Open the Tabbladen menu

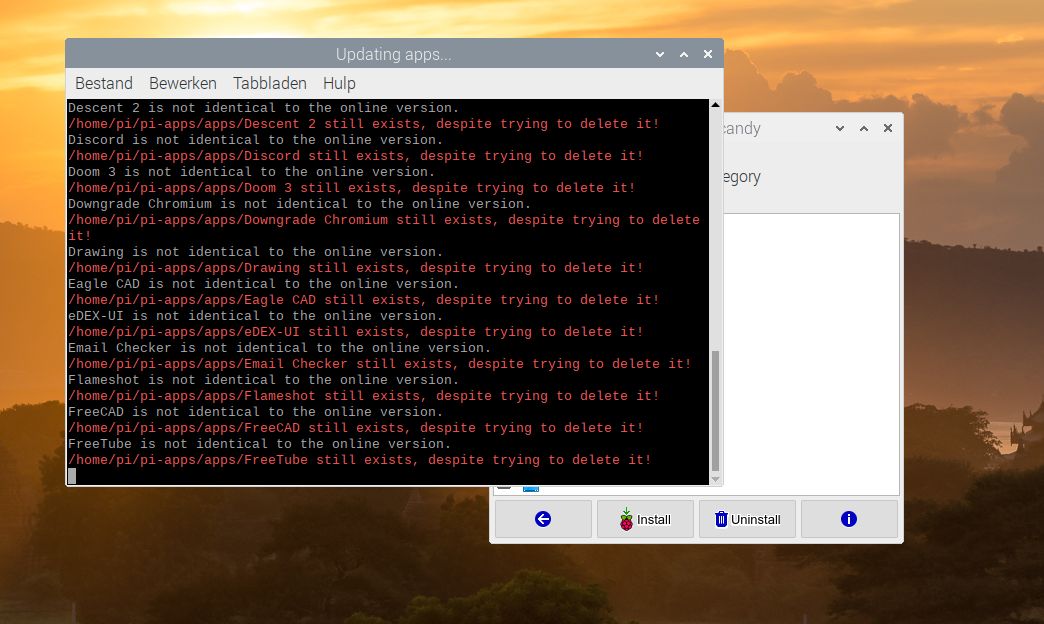click(x=270, y=83)
